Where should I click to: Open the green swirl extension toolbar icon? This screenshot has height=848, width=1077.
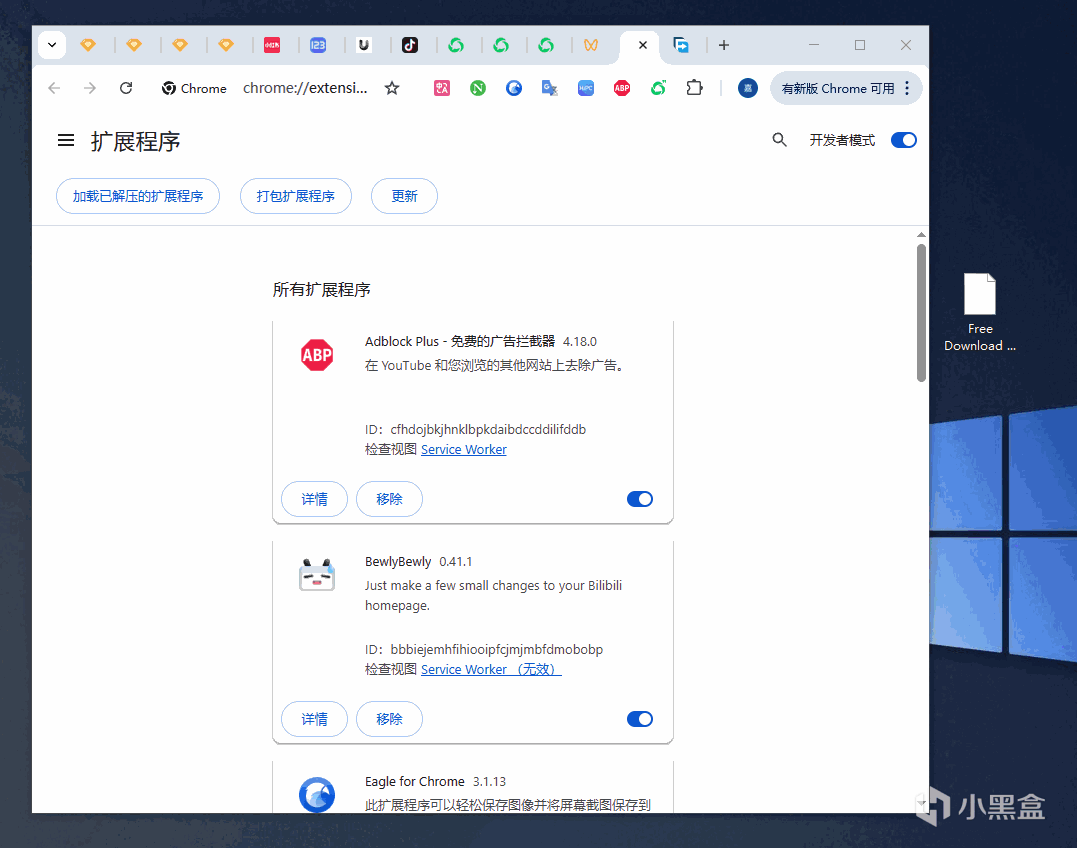click(659, 88)
